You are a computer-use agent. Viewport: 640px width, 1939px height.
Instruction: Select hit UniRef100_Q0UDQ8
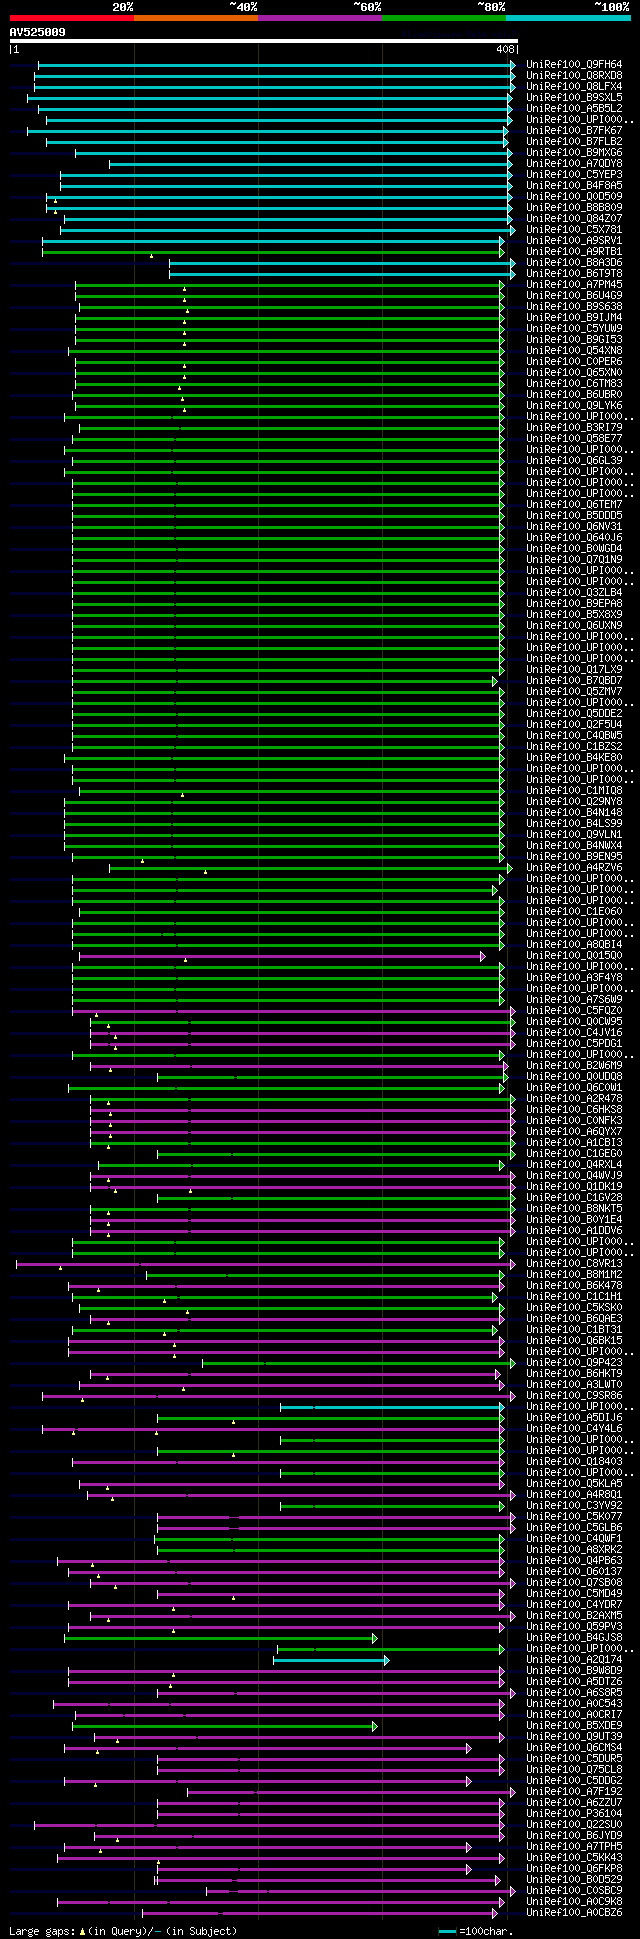coord(574,1077)
